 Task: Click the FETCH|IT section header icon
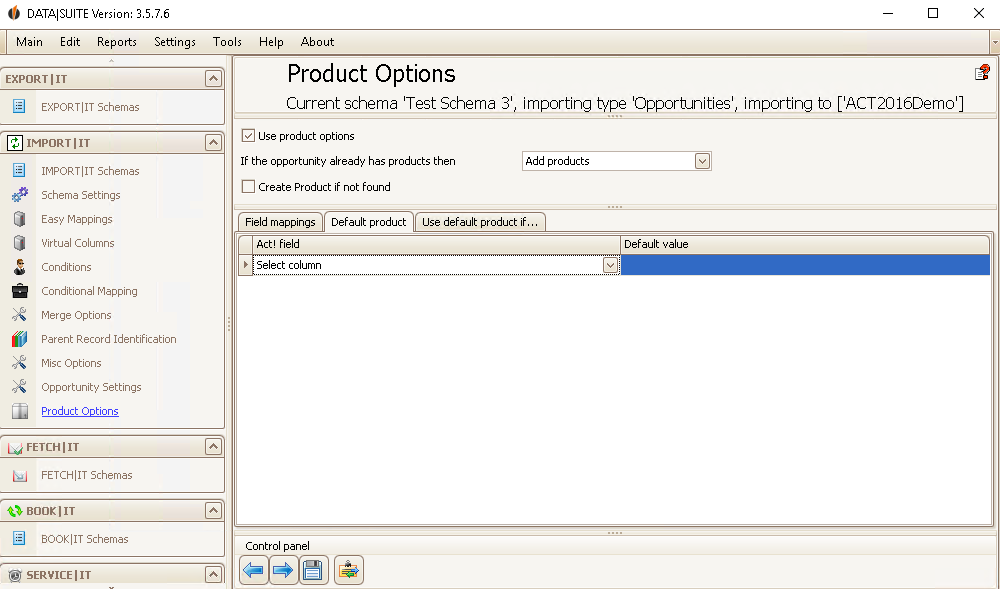pos(15,447)
